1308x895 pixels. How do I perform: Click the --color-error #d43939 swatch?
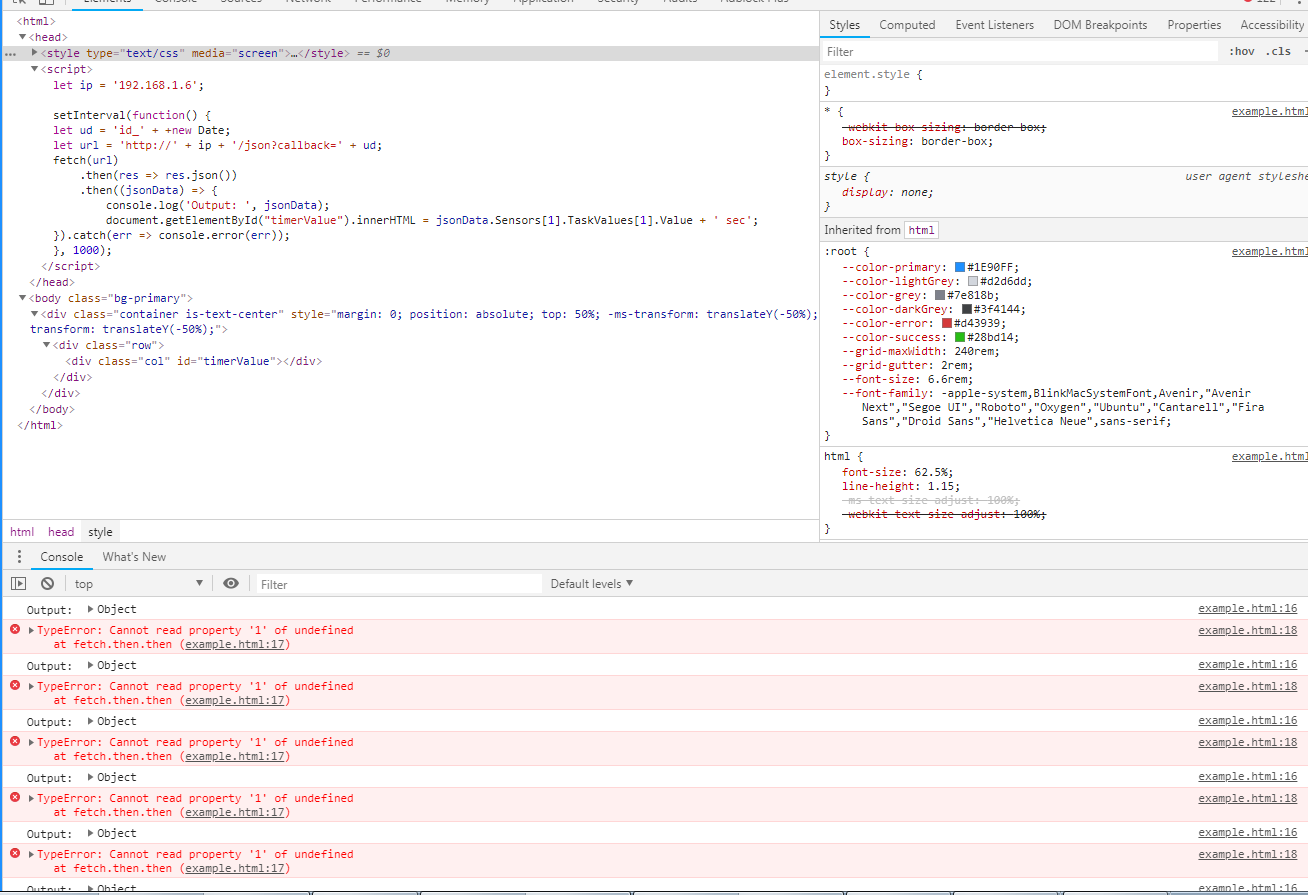[x=947, y=323]
